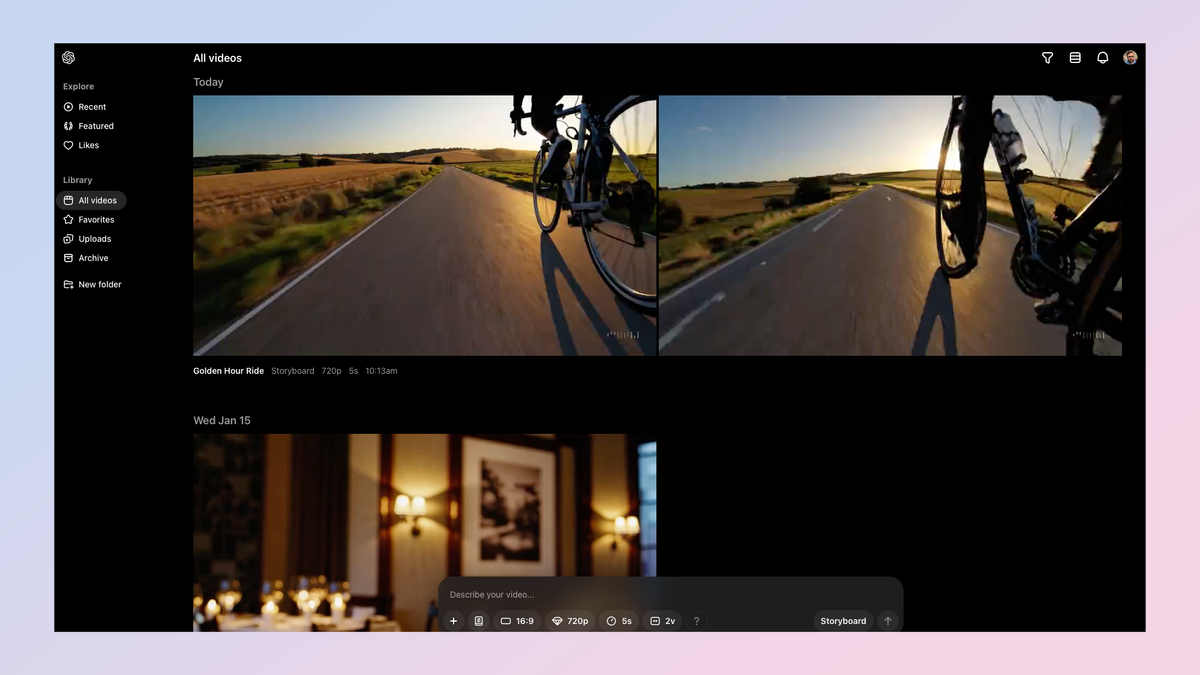
Task: Click the Sora logo in the sidebar
Action: (68, 57)
